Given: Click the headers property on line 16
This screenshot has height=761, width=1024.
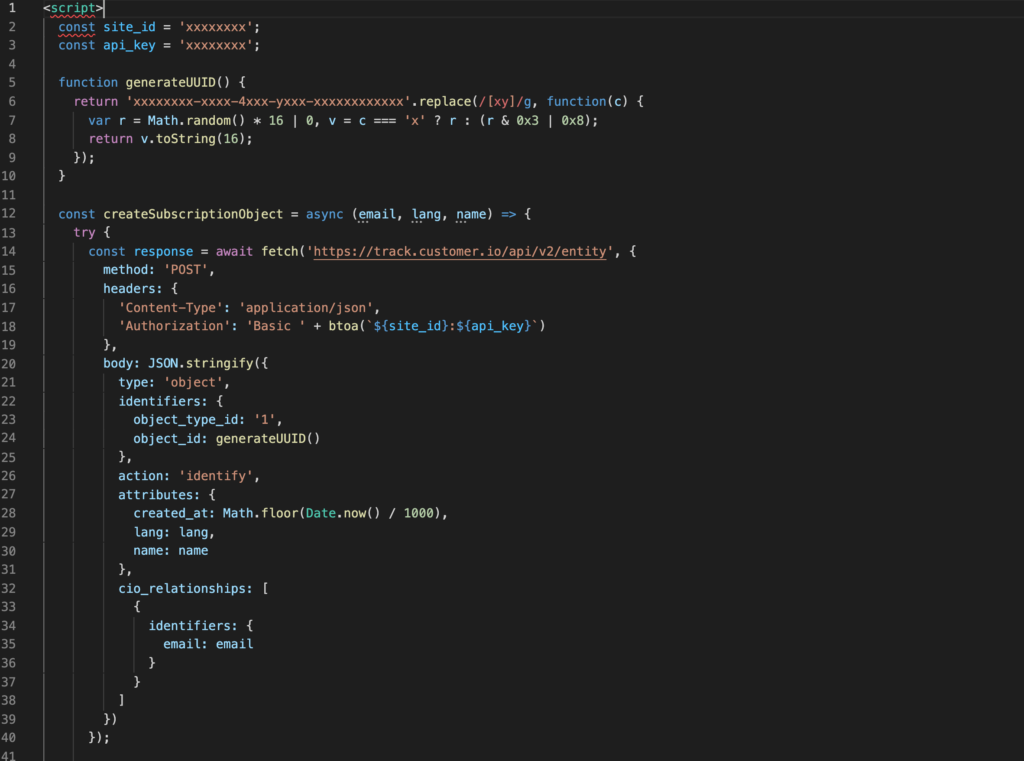Looking at the screenshot, I should pos(129,289).
